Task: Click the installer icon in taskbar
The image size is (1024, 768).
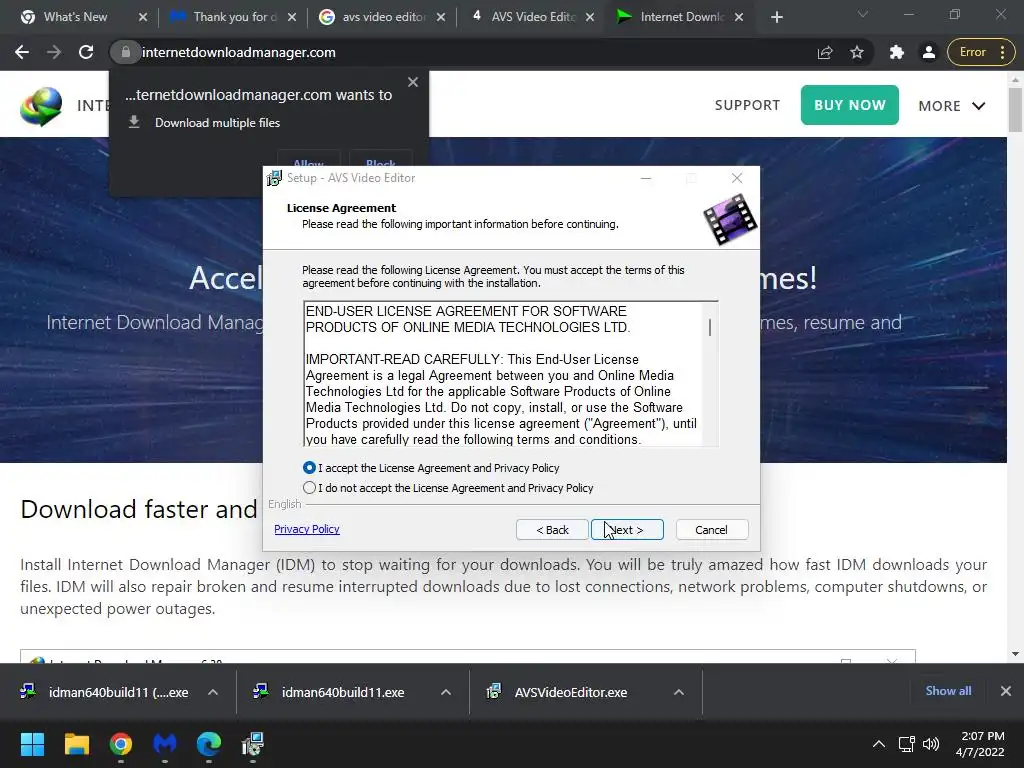Action: point(253,744)
